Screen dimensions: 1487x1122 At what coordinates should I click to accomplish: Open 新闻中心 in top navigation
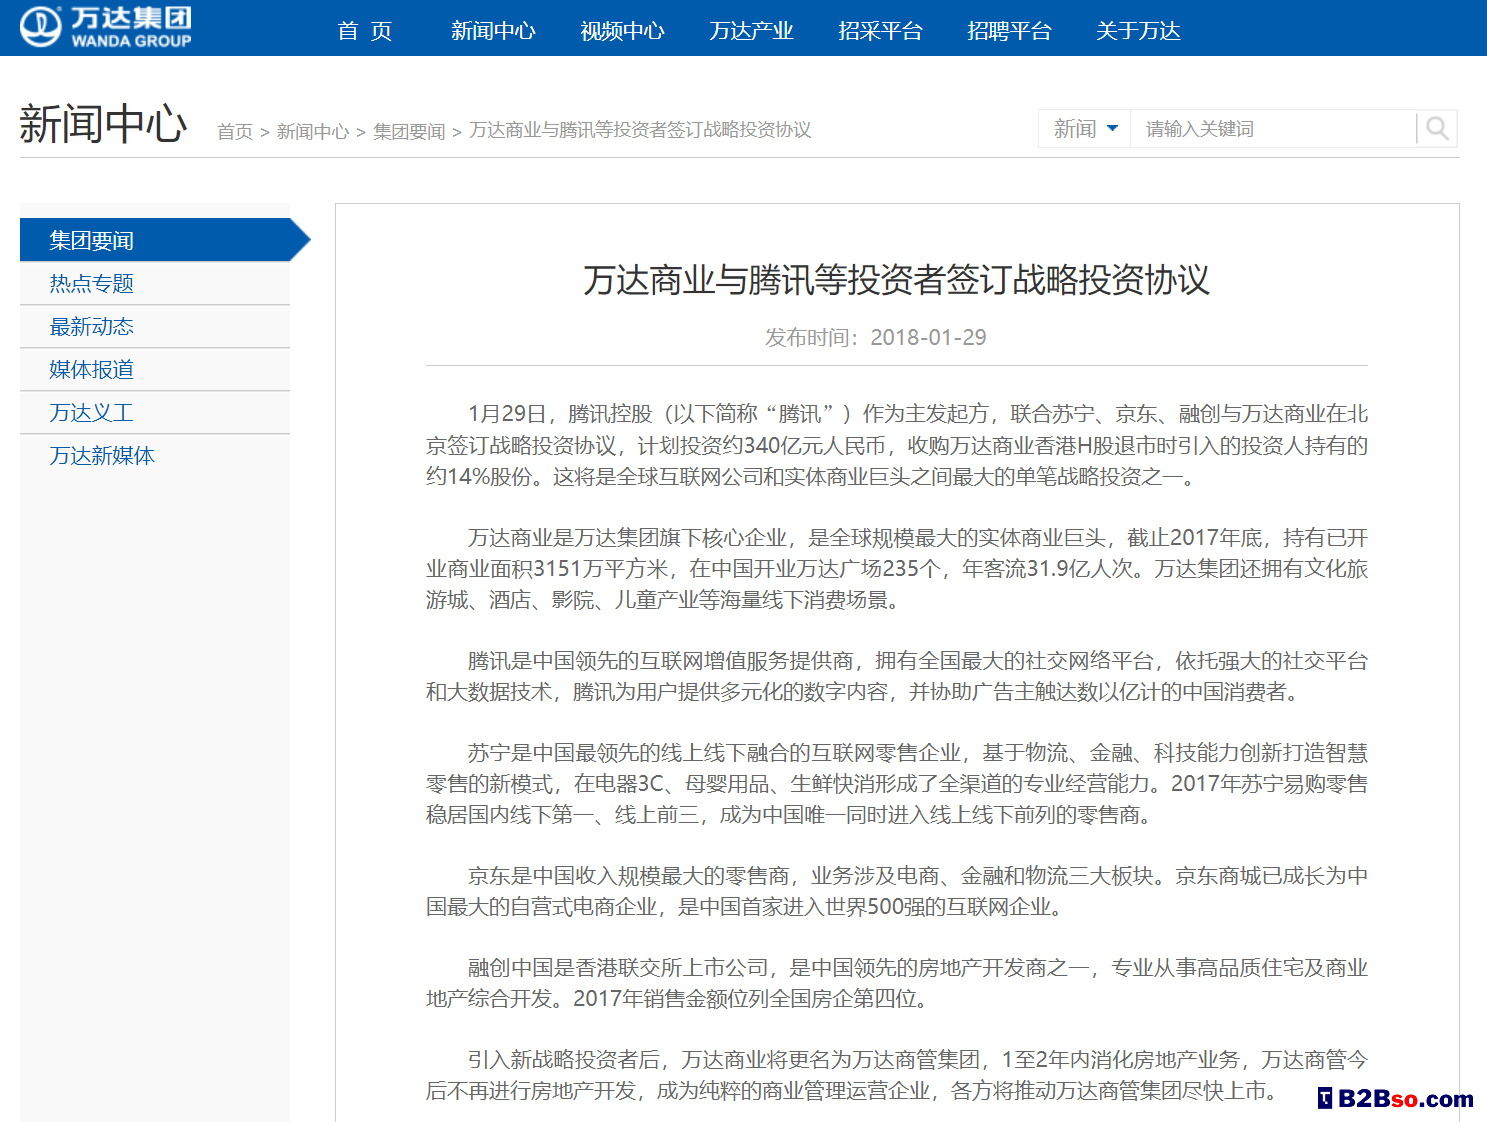click(493, 31)
